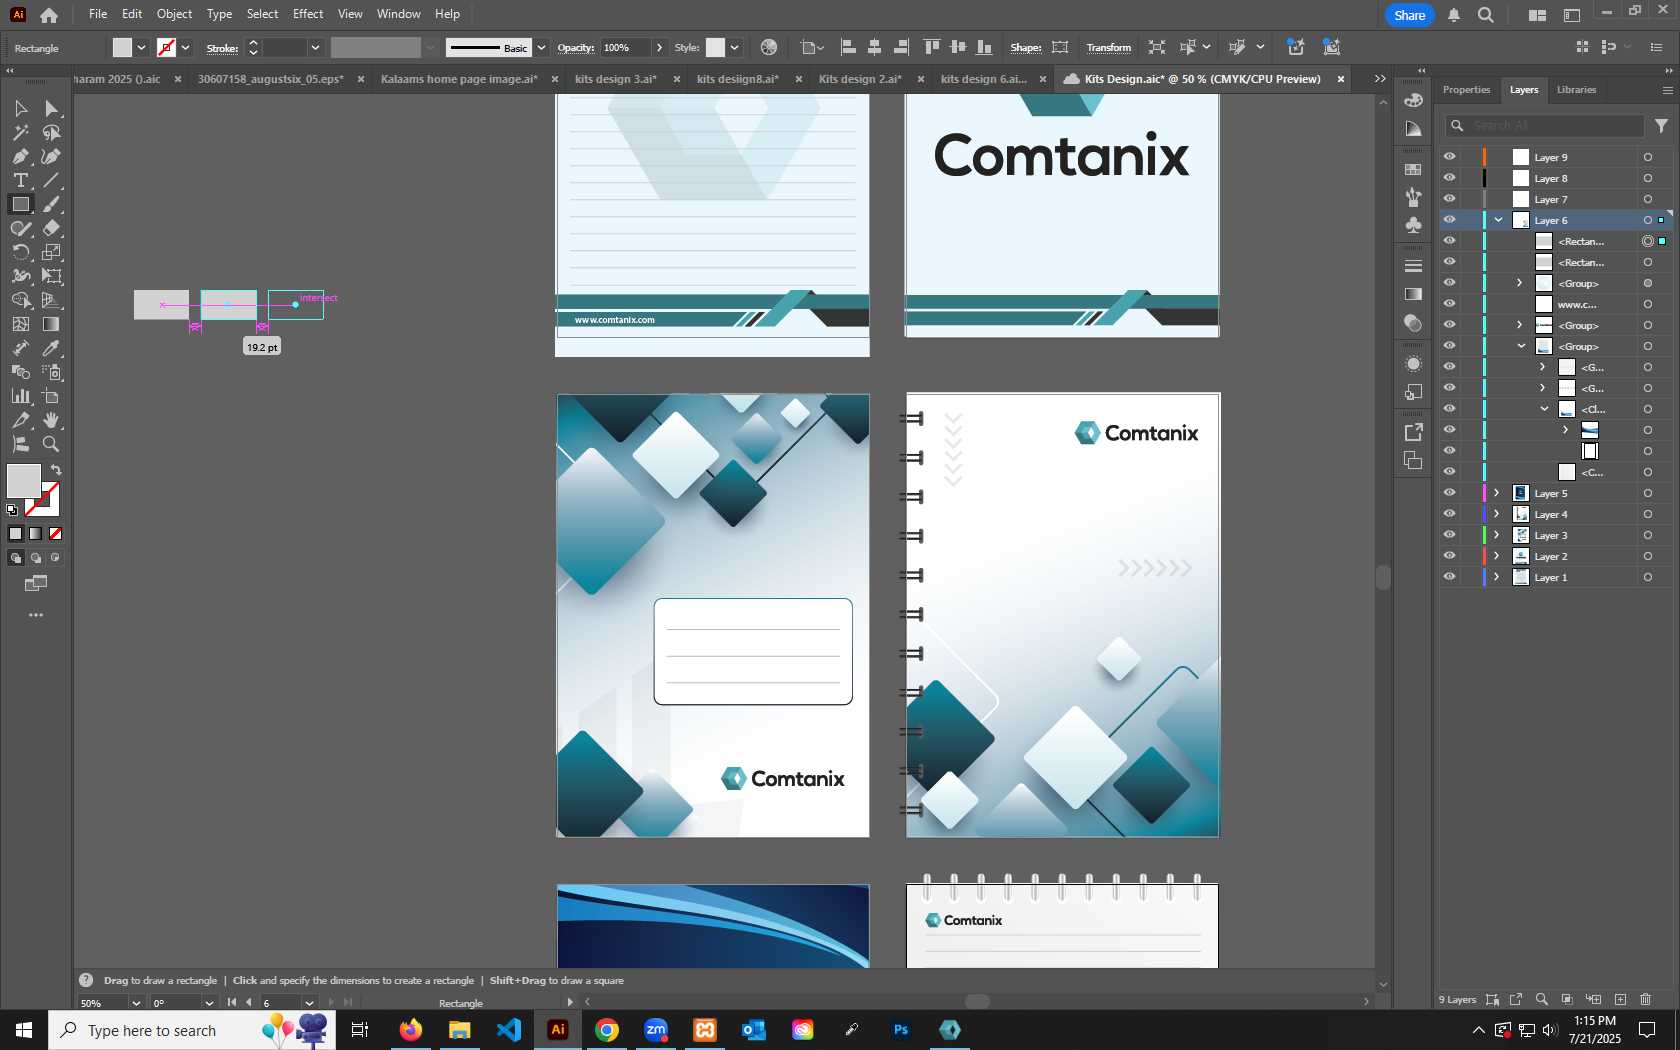Hide Layer 8 using eye icon
1680x1050 pixels.
(x=1449, y=178)
